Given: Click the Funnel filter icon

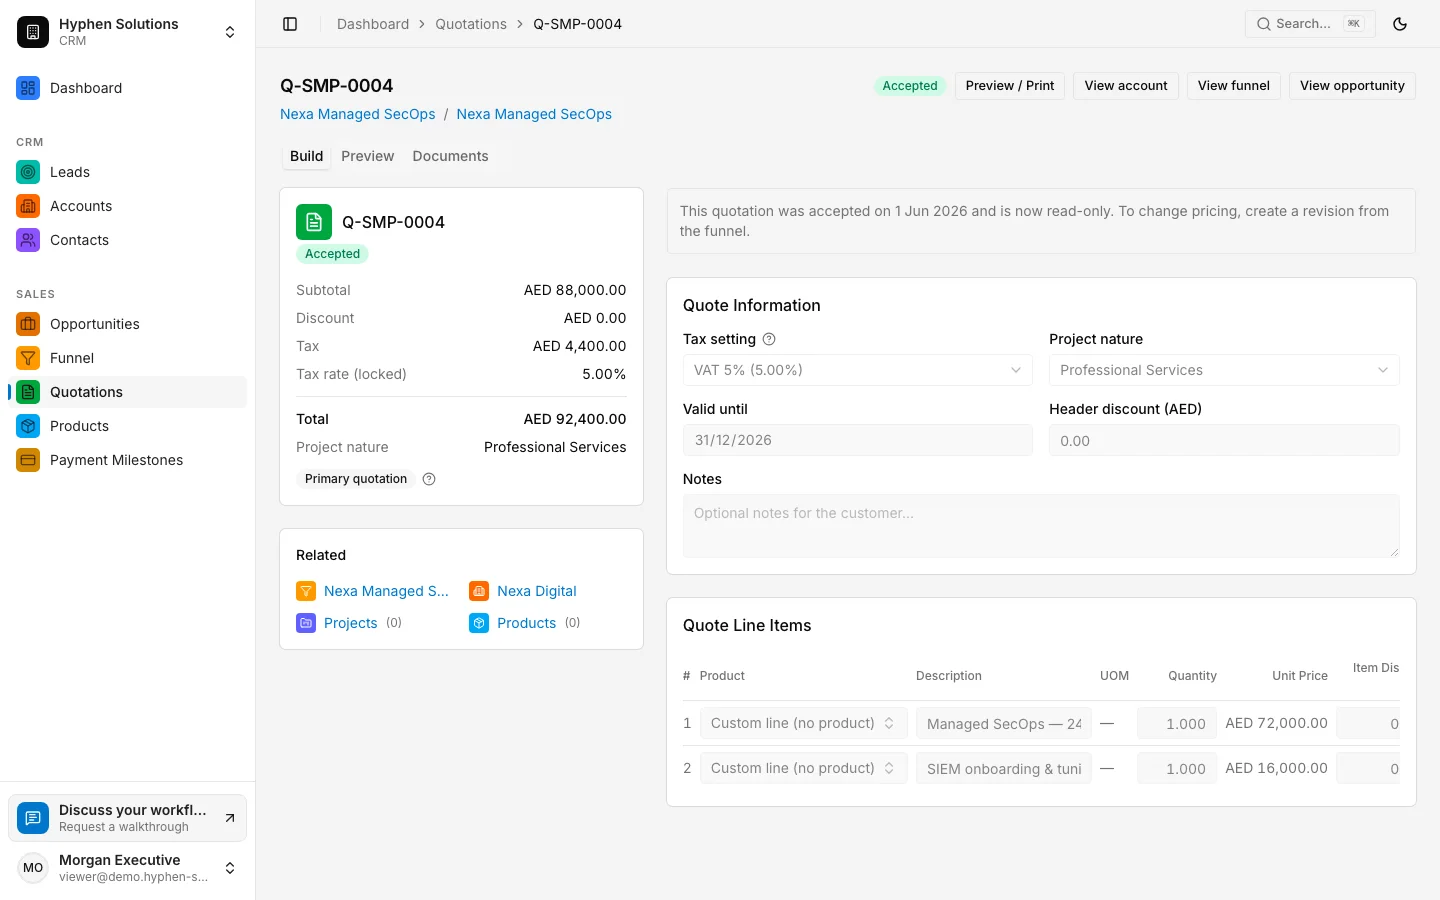Looking at the screenshot, I should point(28,358).
